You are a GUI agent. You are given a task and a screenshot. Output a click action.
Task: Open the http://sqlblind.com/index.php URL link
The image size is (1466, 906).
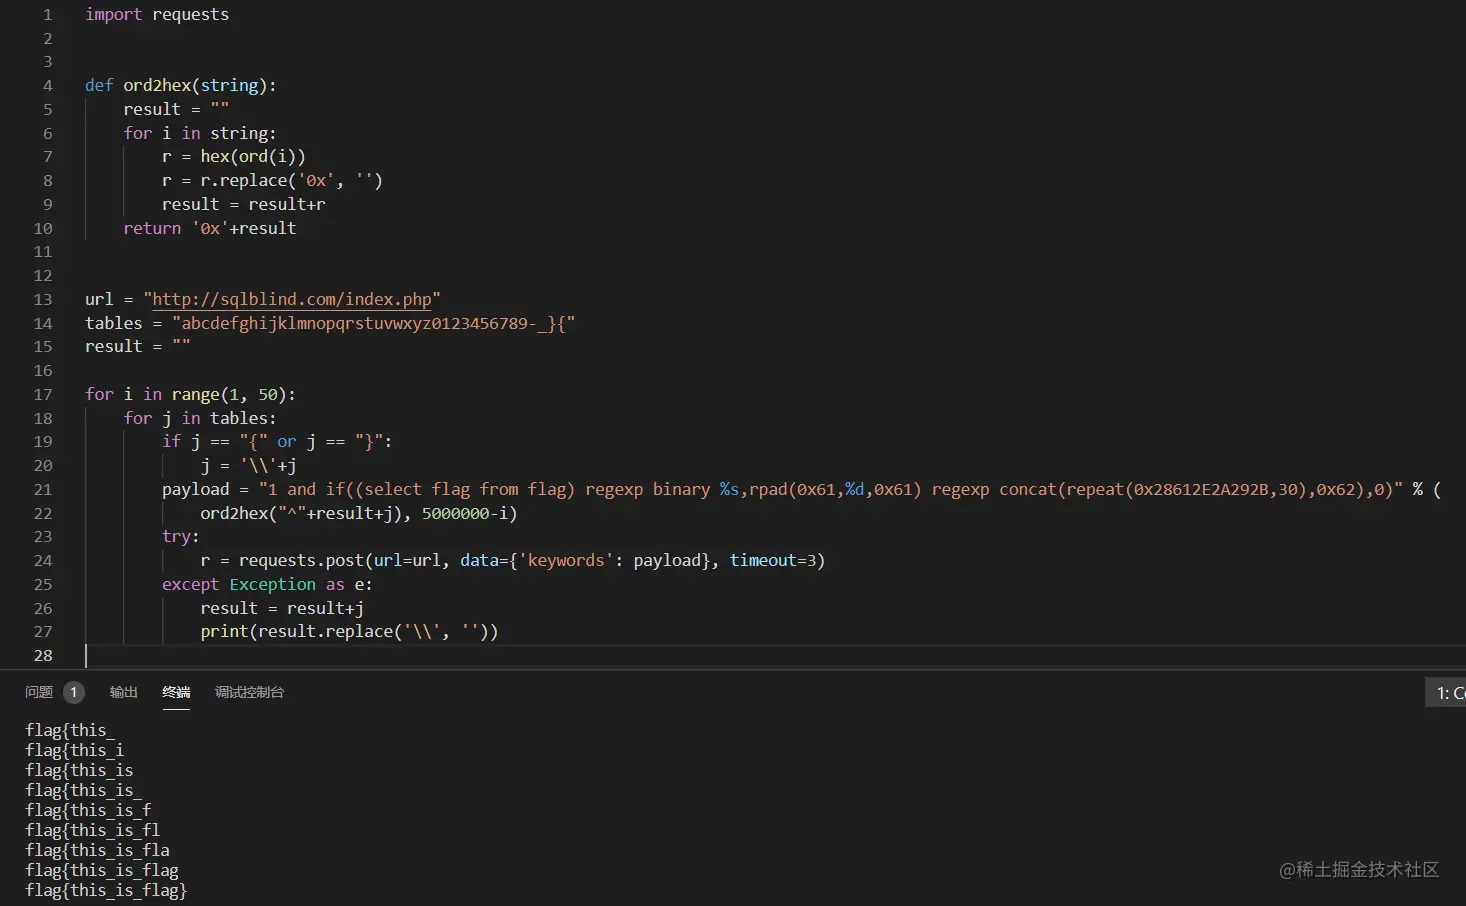pyautogui.click(x=292, y=299)
